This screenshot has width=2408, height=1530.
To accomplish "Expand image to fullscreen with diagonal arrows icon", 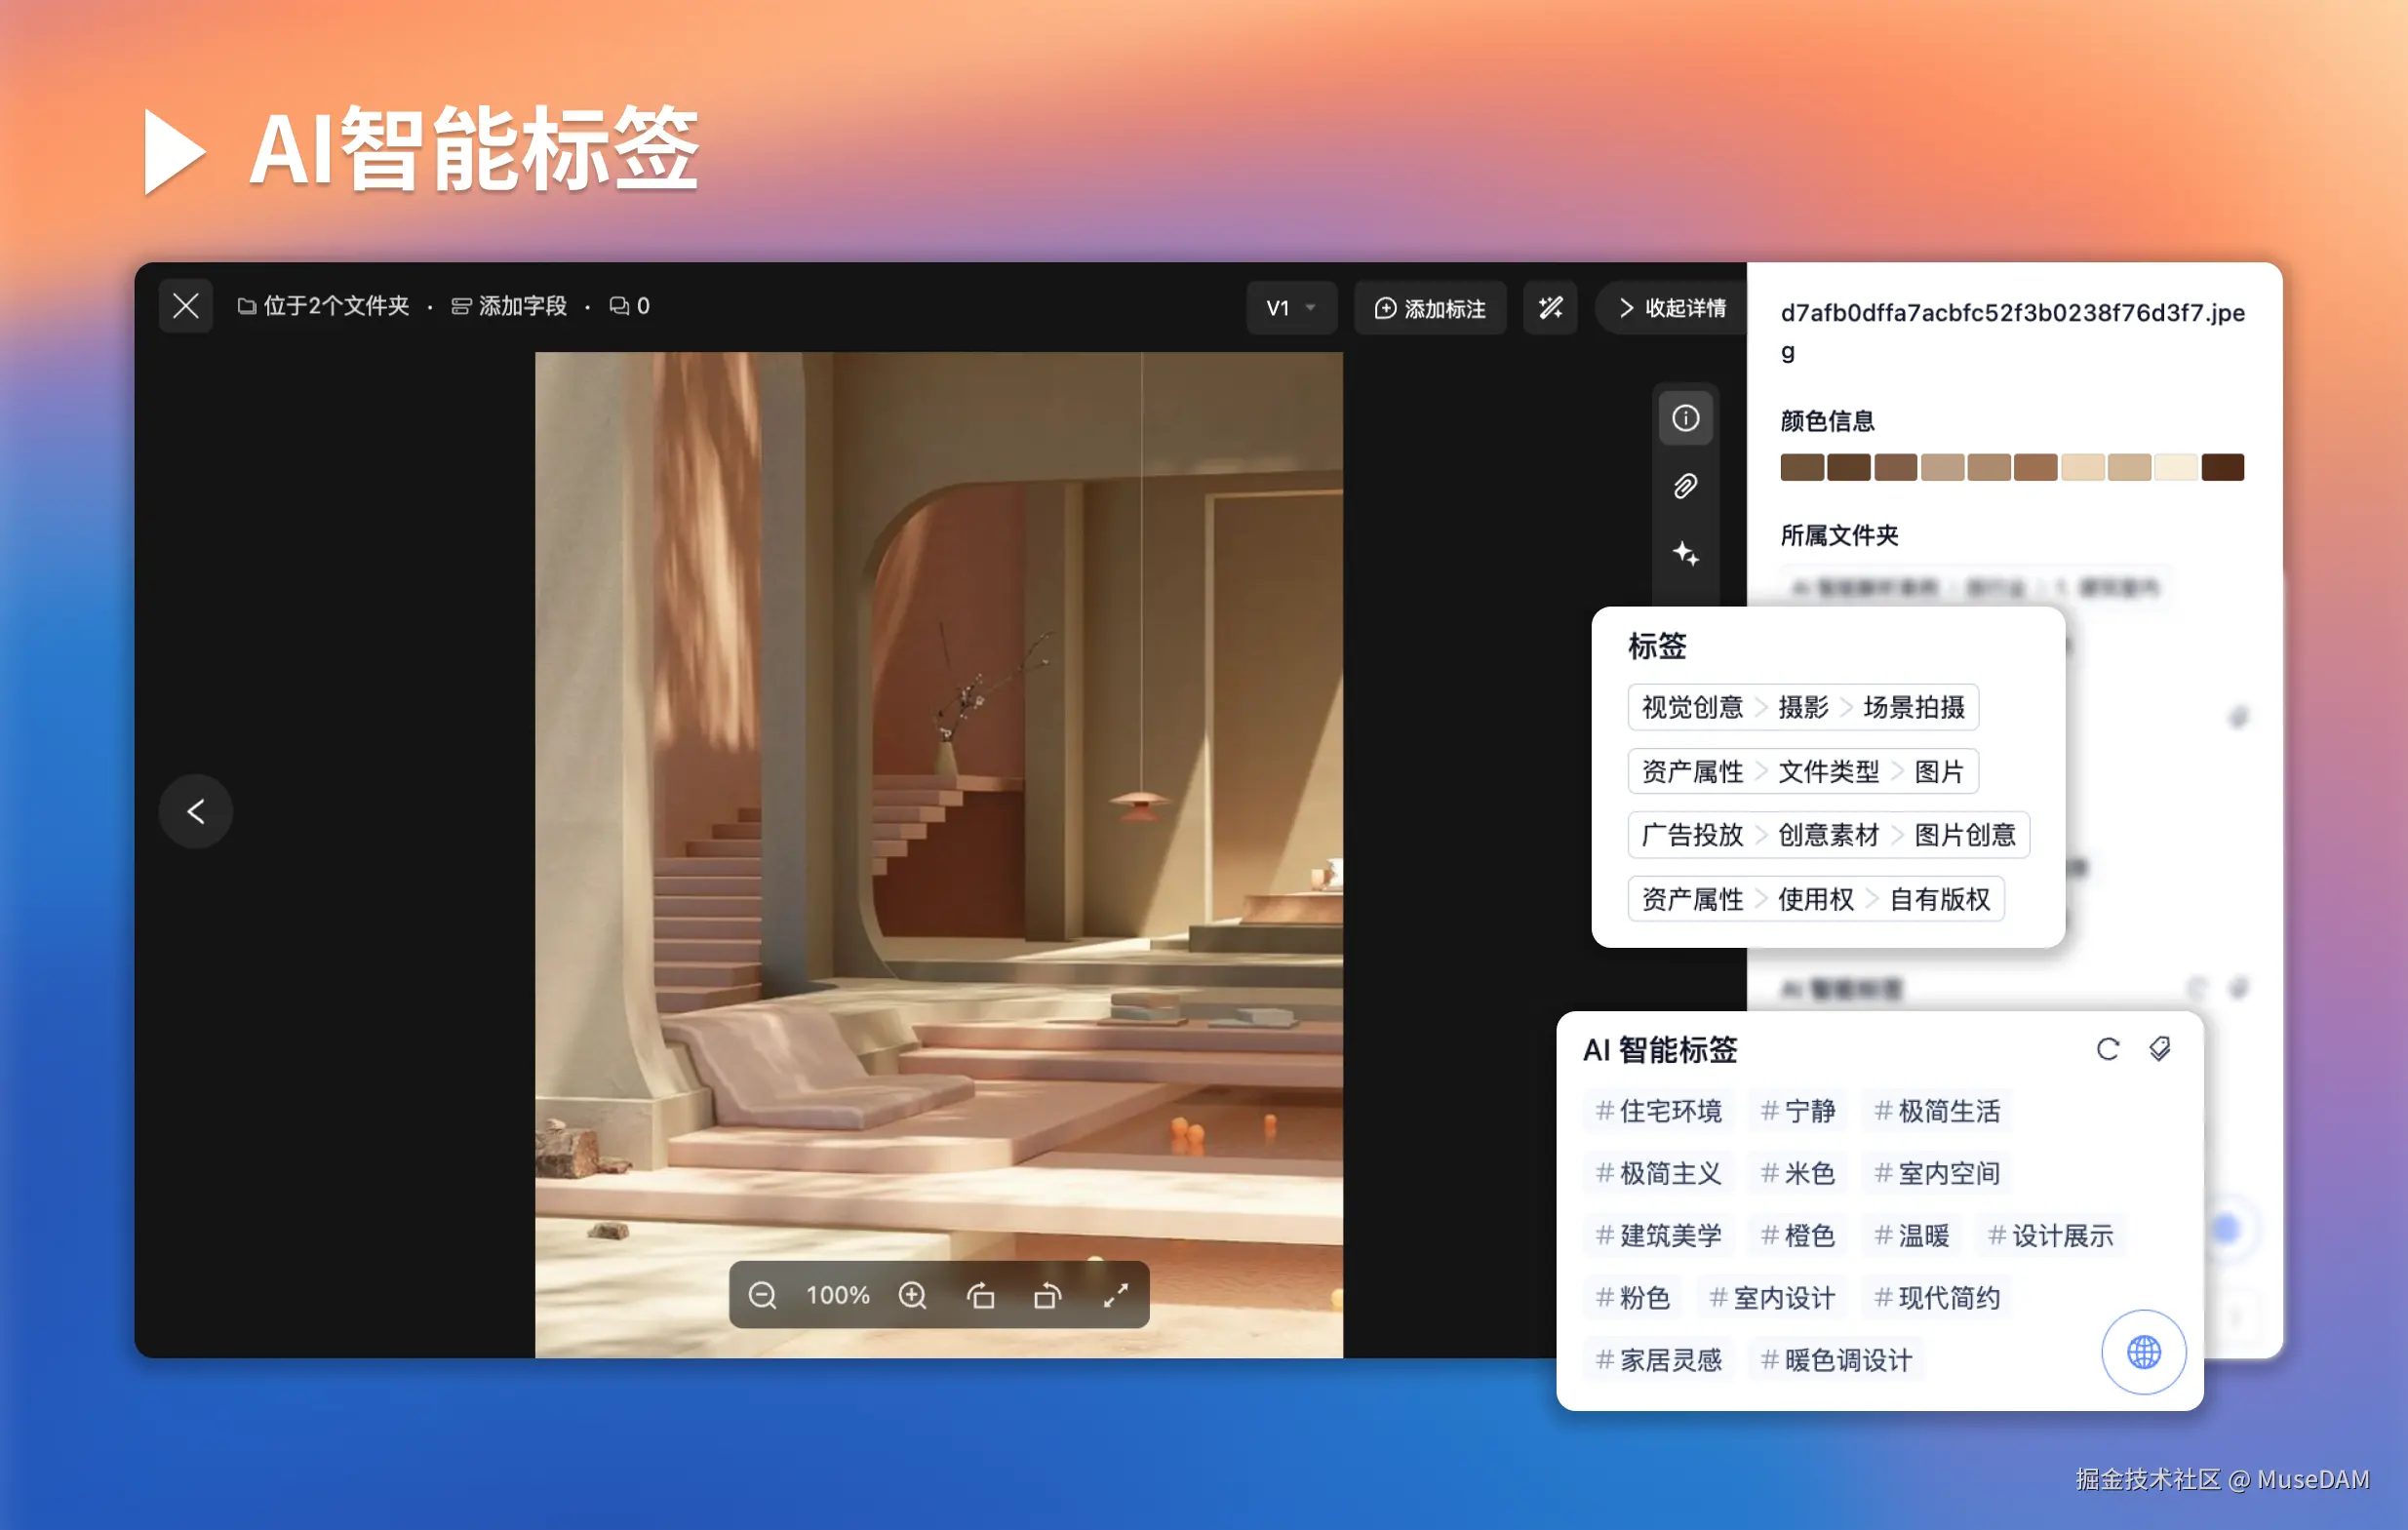I will click(x=1117, y=1295).
